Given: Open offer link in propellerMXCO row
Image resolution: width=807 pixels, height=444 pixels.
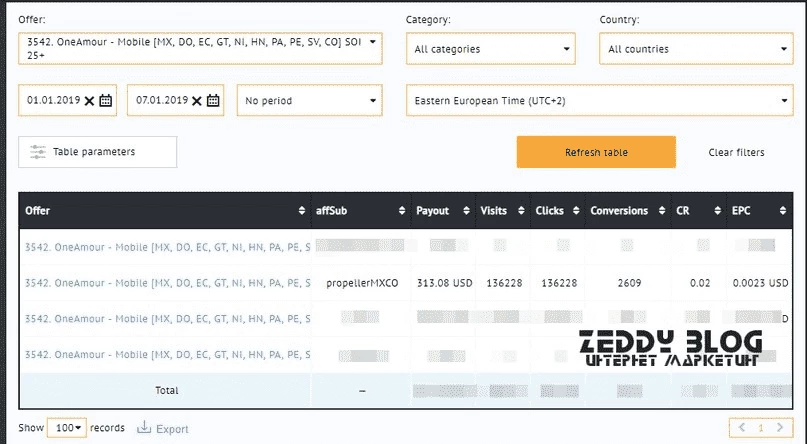Looking at the screenshot, I should coord(167,283).
